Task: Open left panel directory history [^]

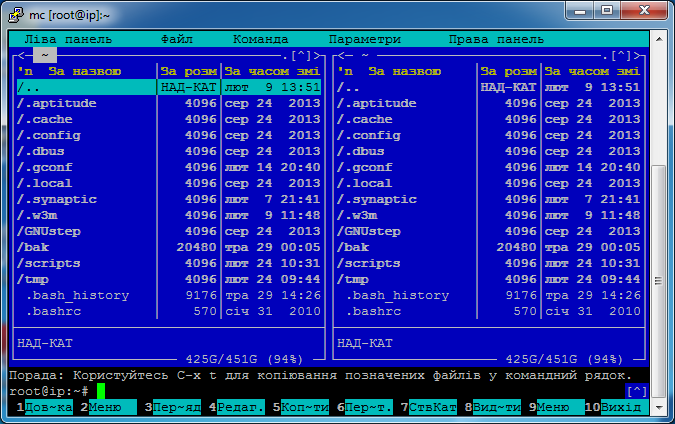Action: tap(301, 56)
